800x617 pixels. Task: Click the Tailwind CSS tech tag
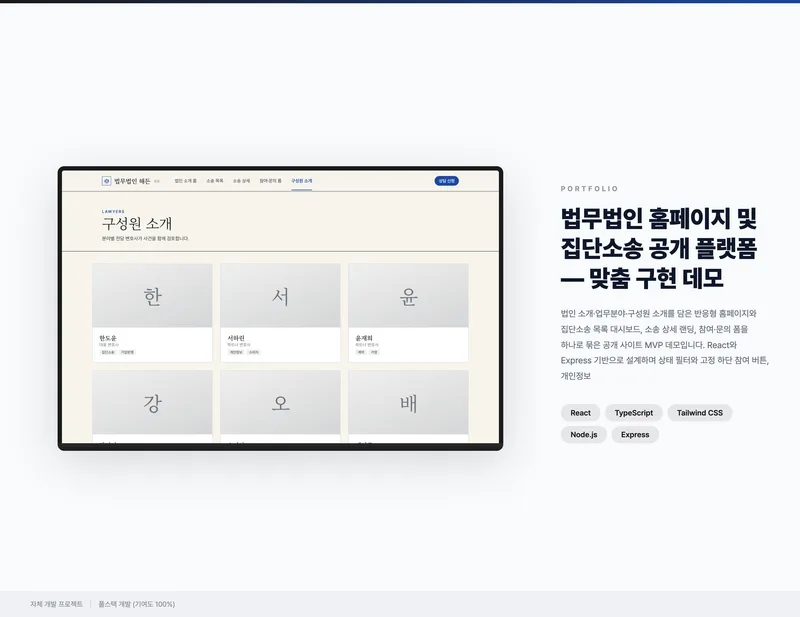point(699,413)
